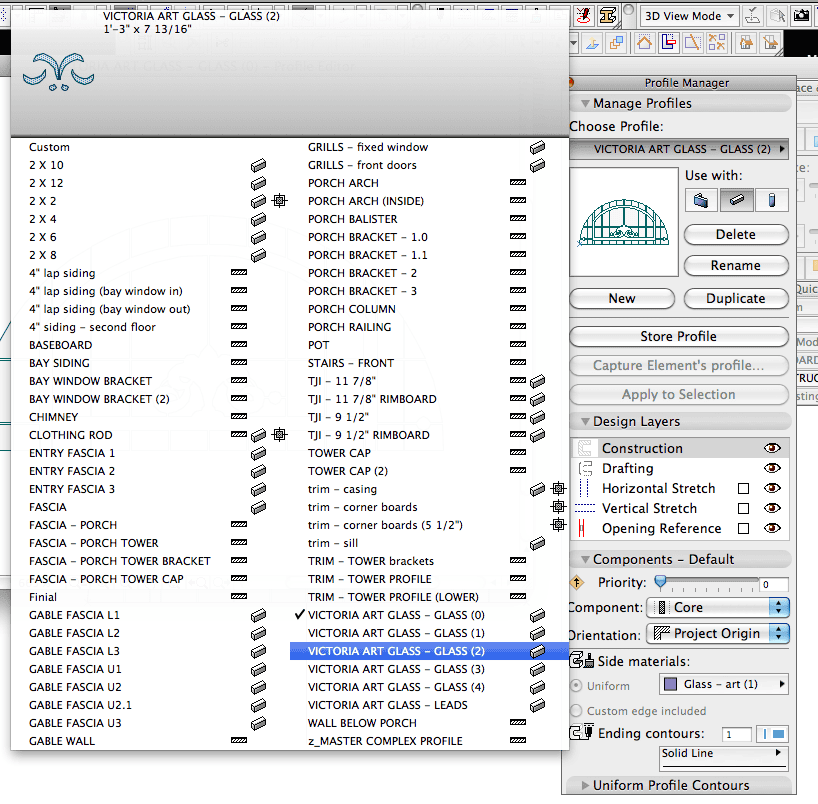Image resolution: width=818 pixels, height=804 pixels.
Task: Click the target icon on trim - corner boards
Action: (x=558, y=507)
